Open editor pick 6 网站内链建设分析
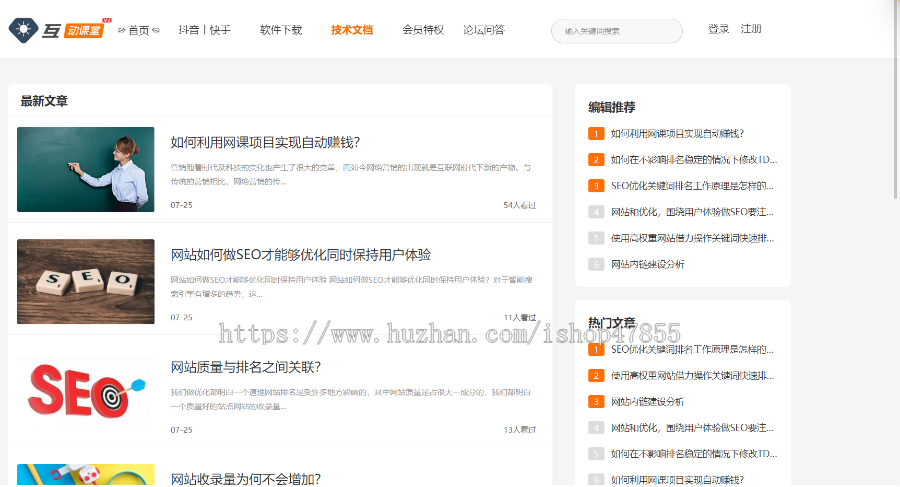The height and width of the screenshot is (487, 900). 647,264
